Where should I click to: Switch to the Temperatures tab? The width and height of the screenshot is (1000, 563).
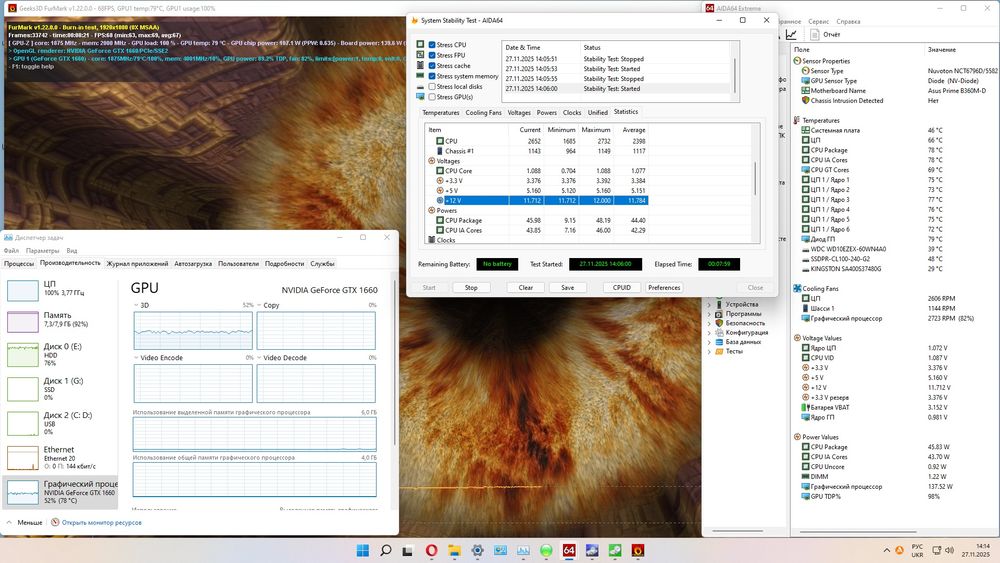[x=441, y=112]
